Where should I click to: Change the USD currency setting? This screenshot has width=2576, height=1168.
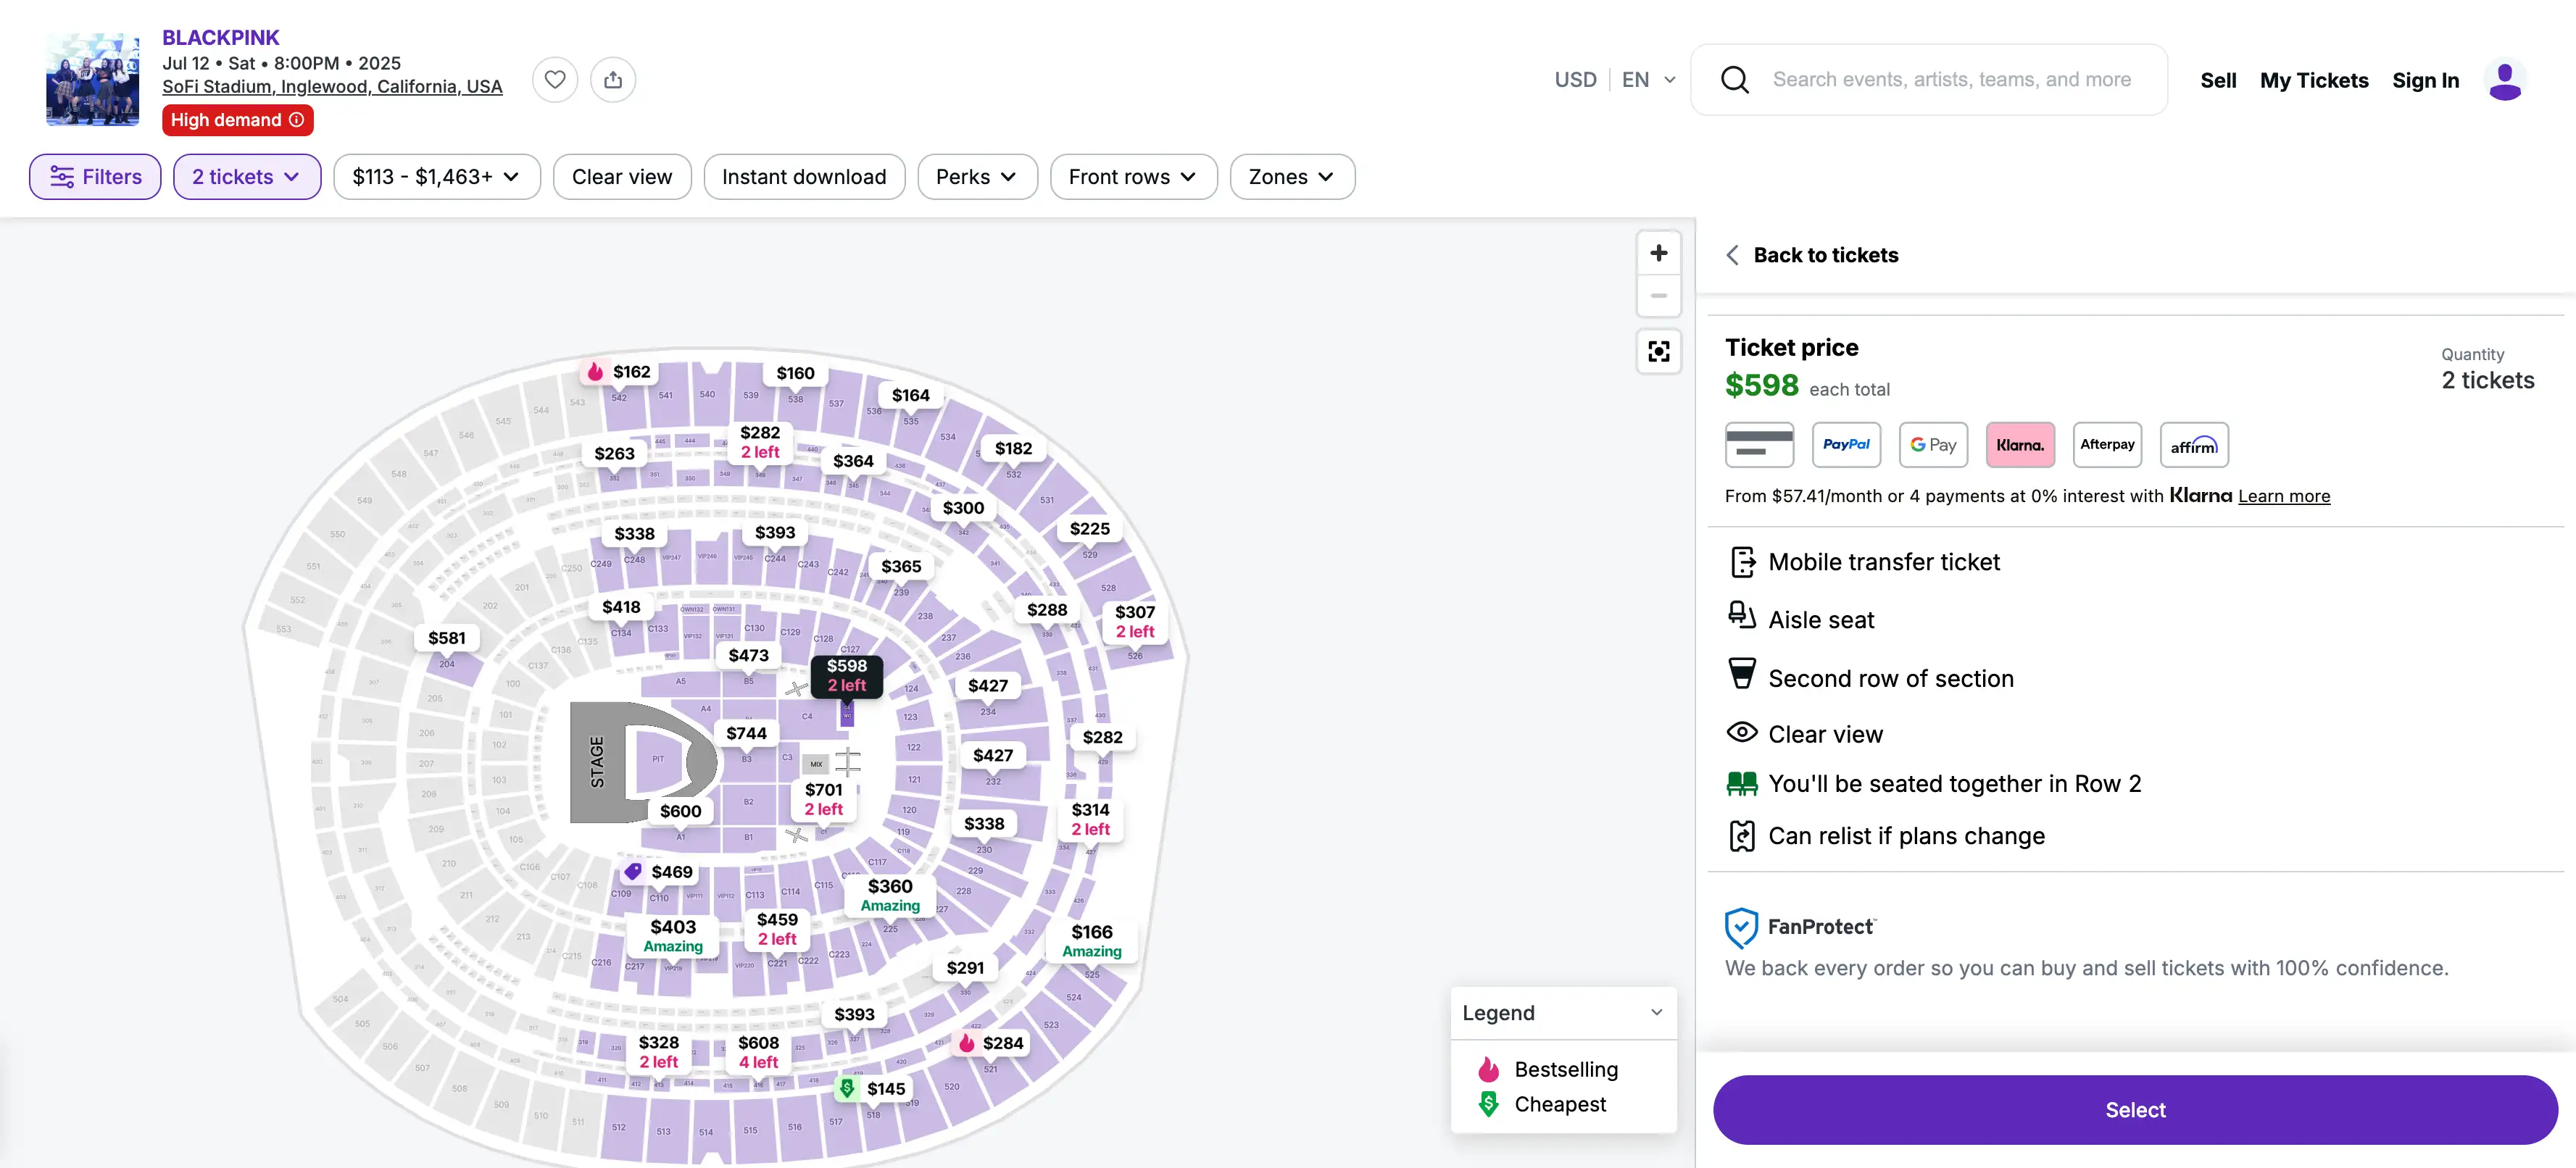tap(1575, 80)
